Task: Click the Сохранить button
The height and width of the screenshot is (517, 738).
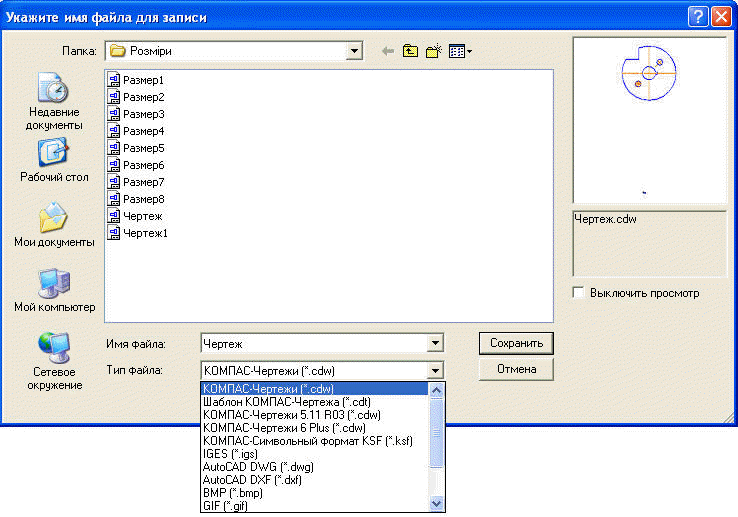Action: (x=516, y=343)
